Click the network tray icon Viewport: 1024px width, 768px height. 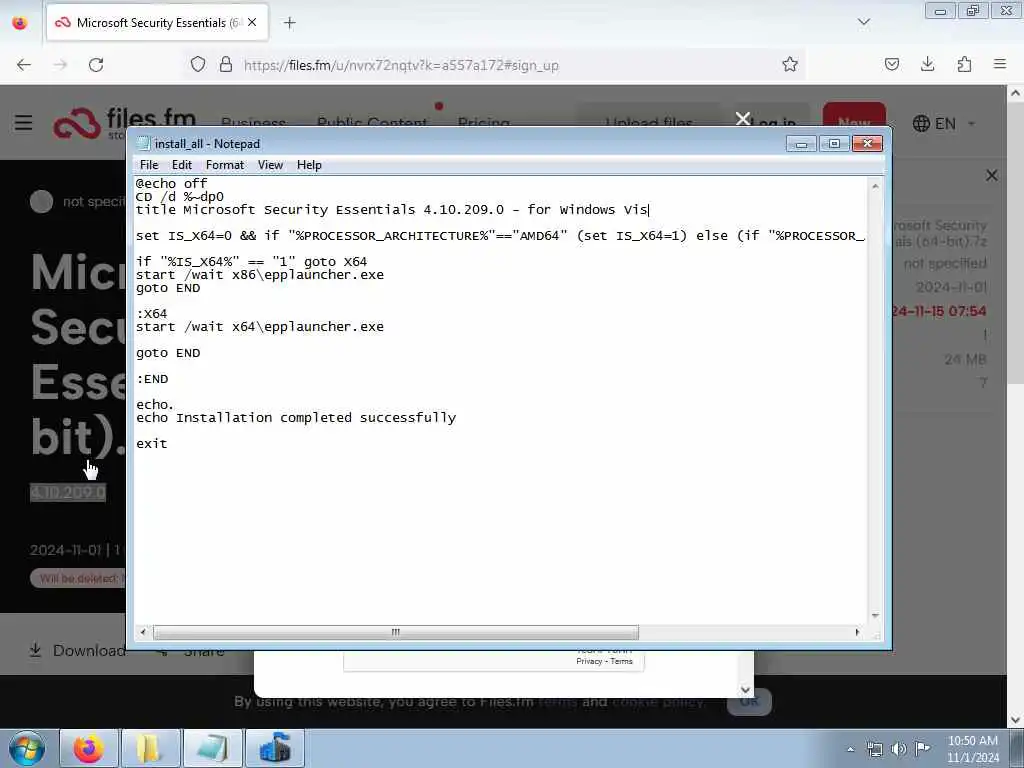click(x=874, y=749)
